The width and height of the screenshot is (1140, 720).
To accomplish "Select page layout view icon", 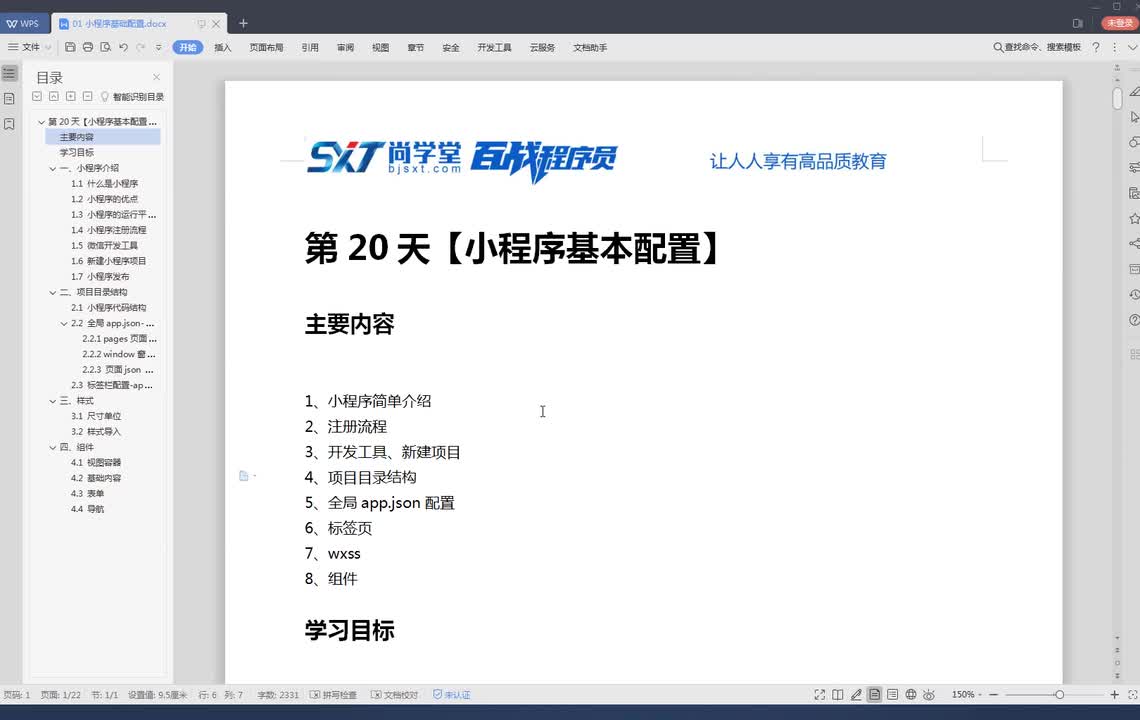I will (x=874, y=695).
